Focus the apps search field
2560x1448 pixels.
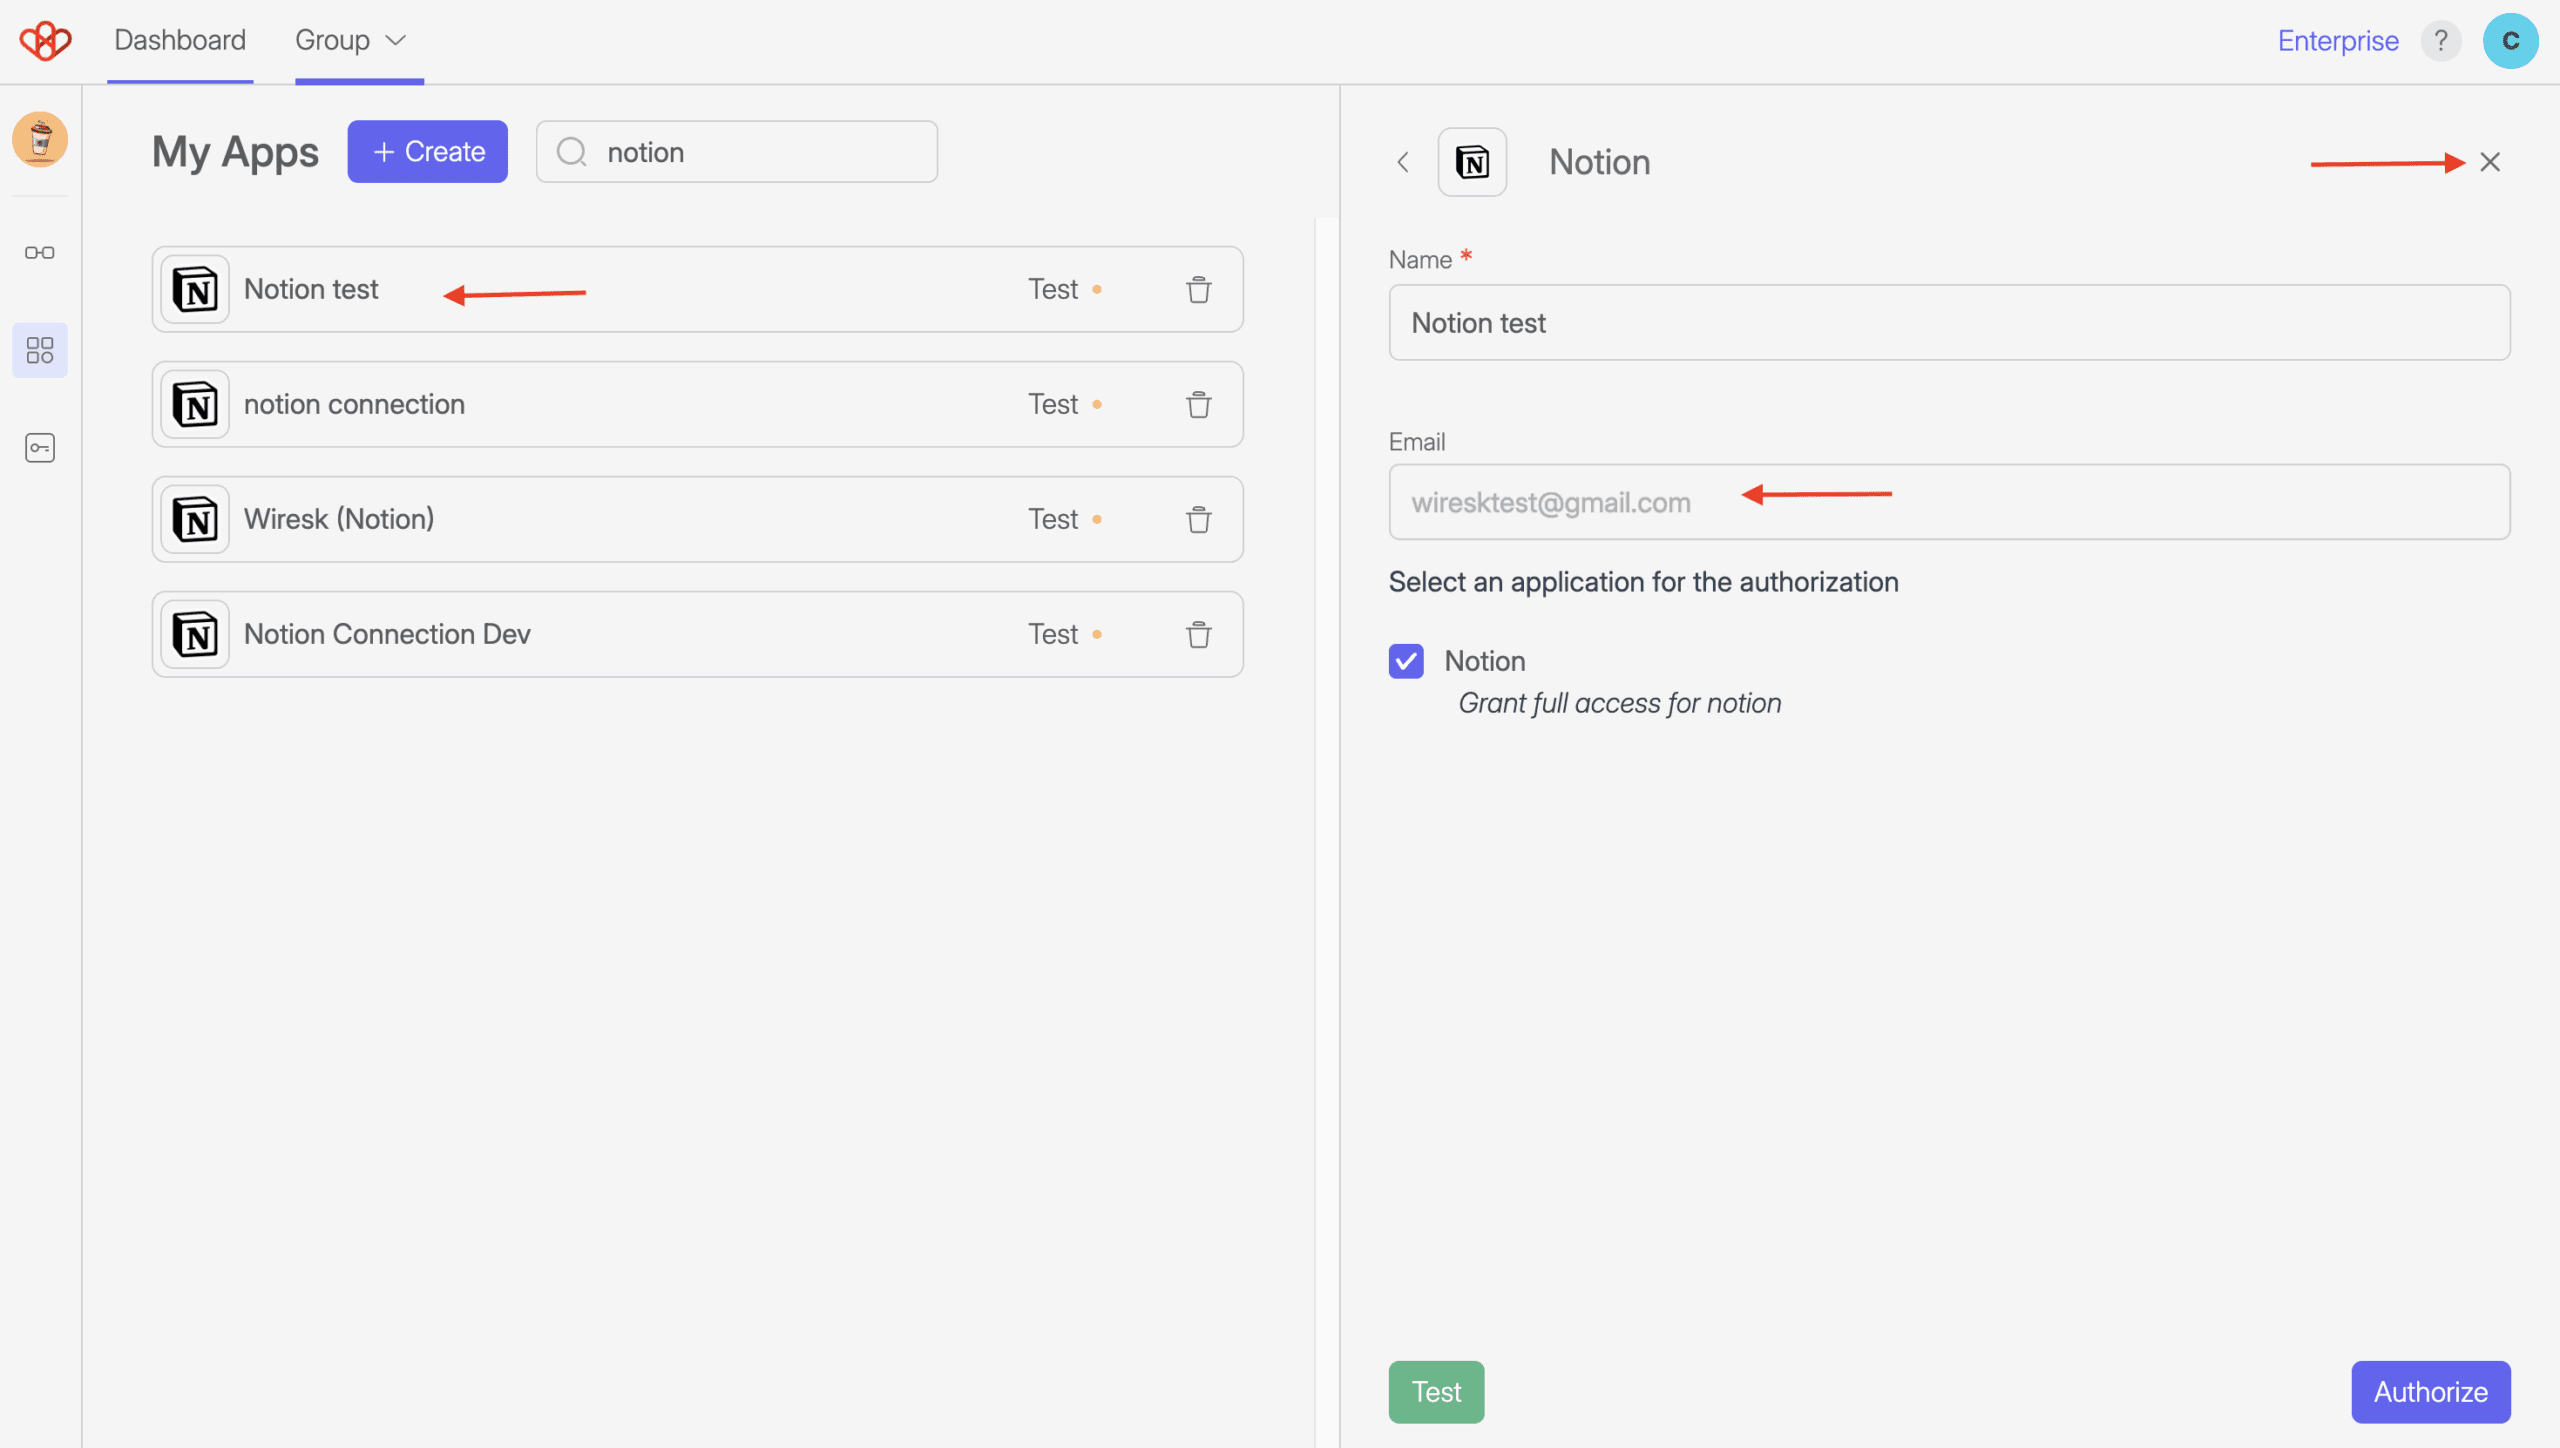pos(737,152)
